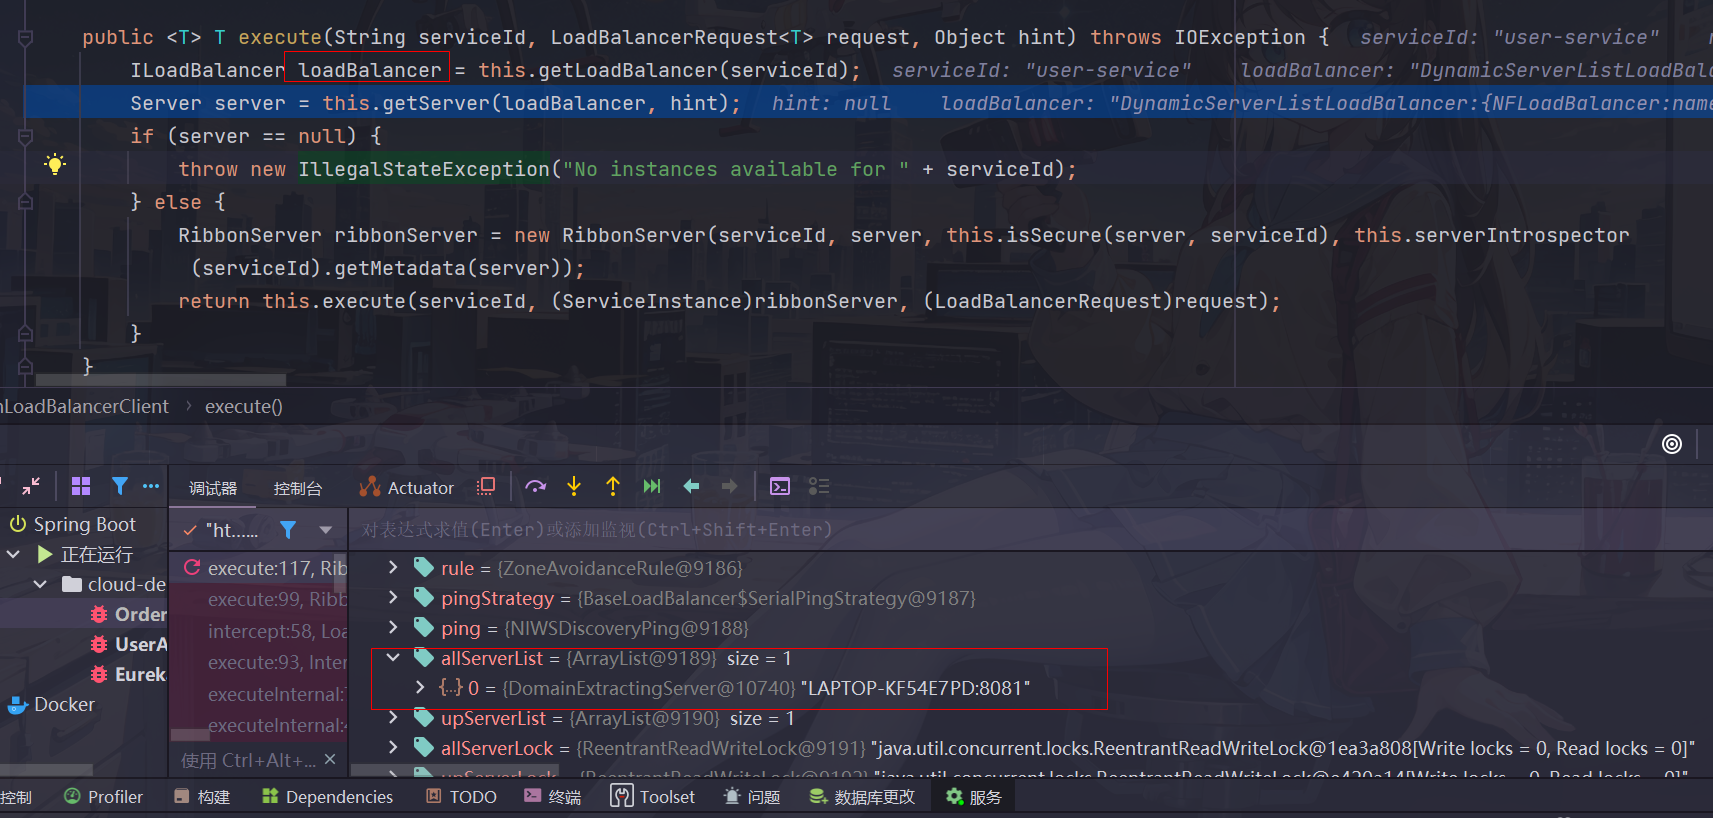
Task: Select the Order service in the tree
Action: click(x=128, y=614)
